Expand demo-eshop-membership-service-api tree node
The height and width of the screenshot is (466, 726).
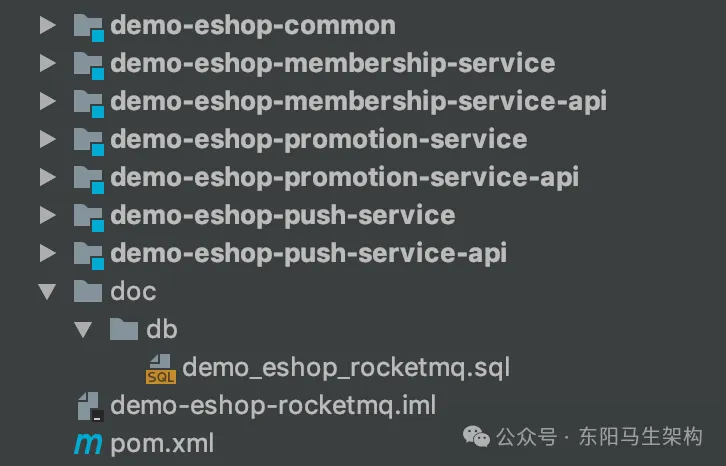(x=47, y=101)
